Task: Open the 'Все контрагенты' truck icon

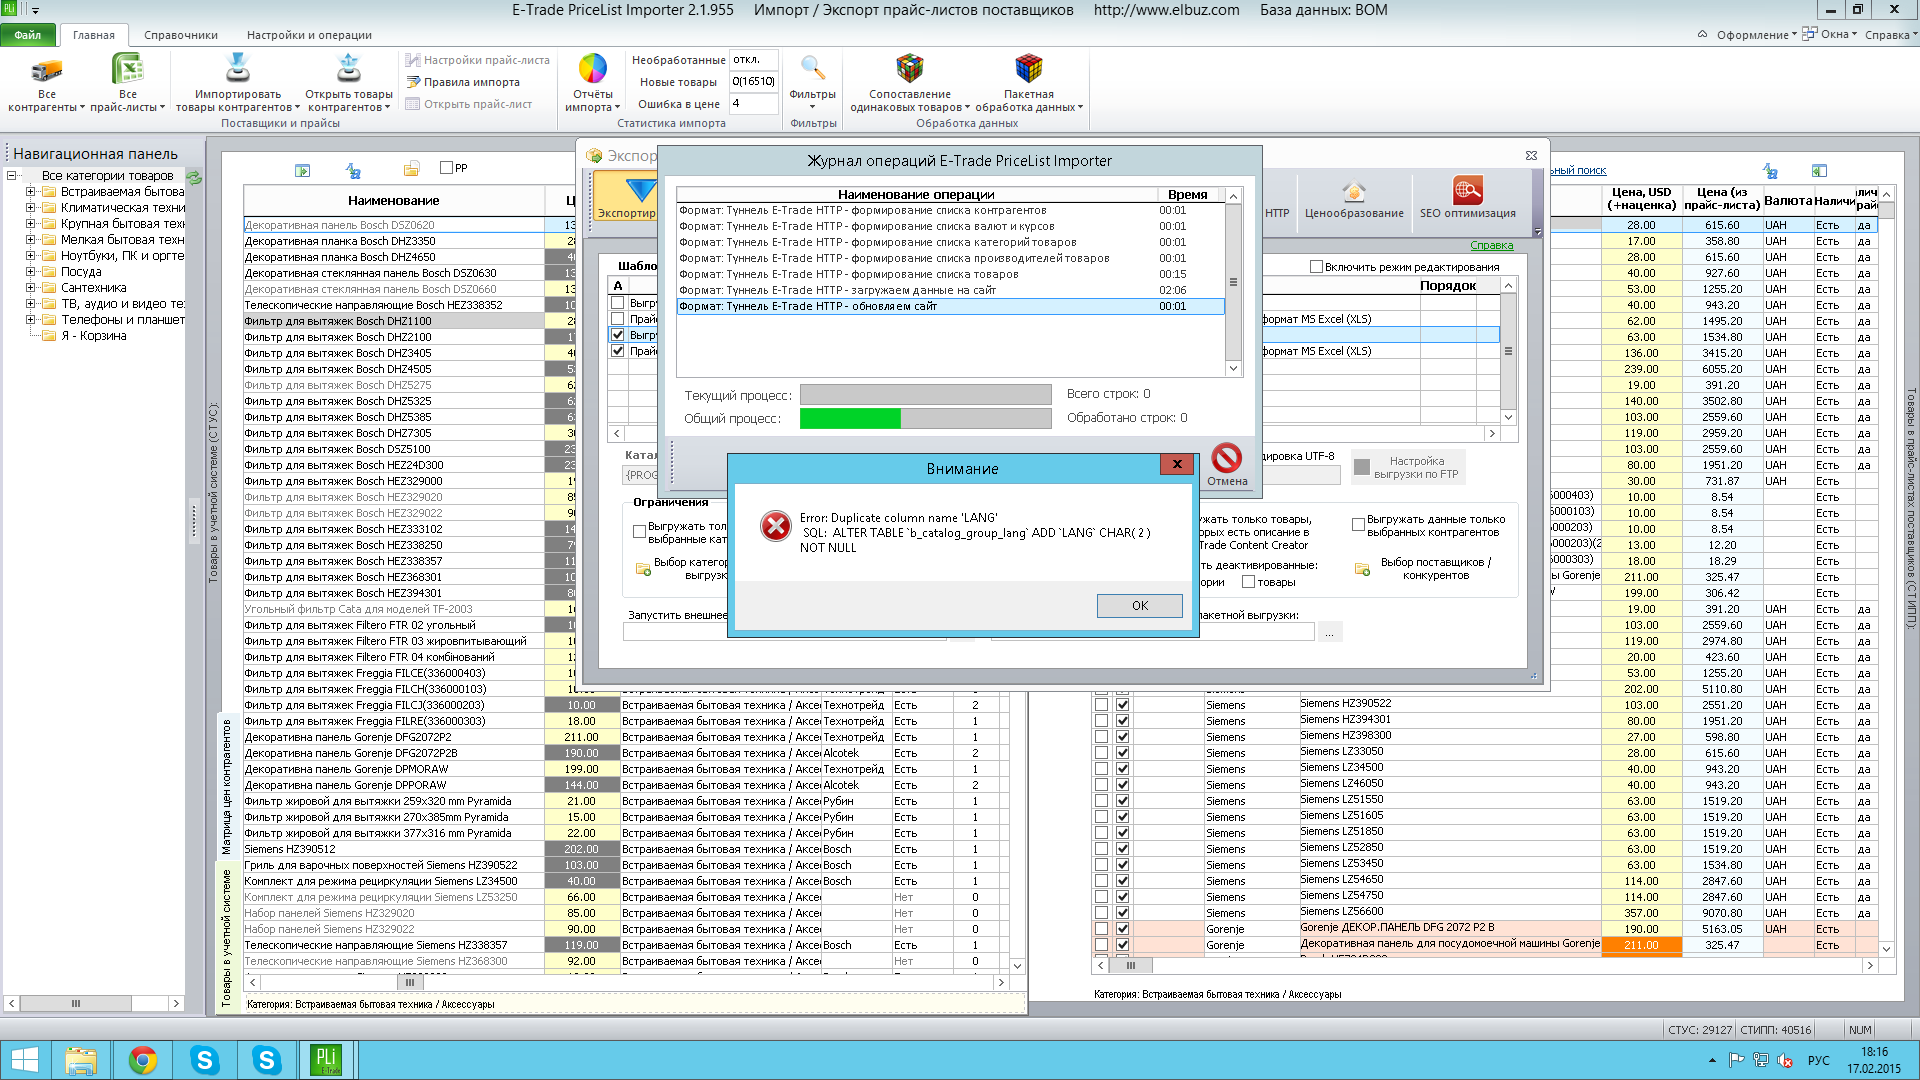Action: [46, 69]
